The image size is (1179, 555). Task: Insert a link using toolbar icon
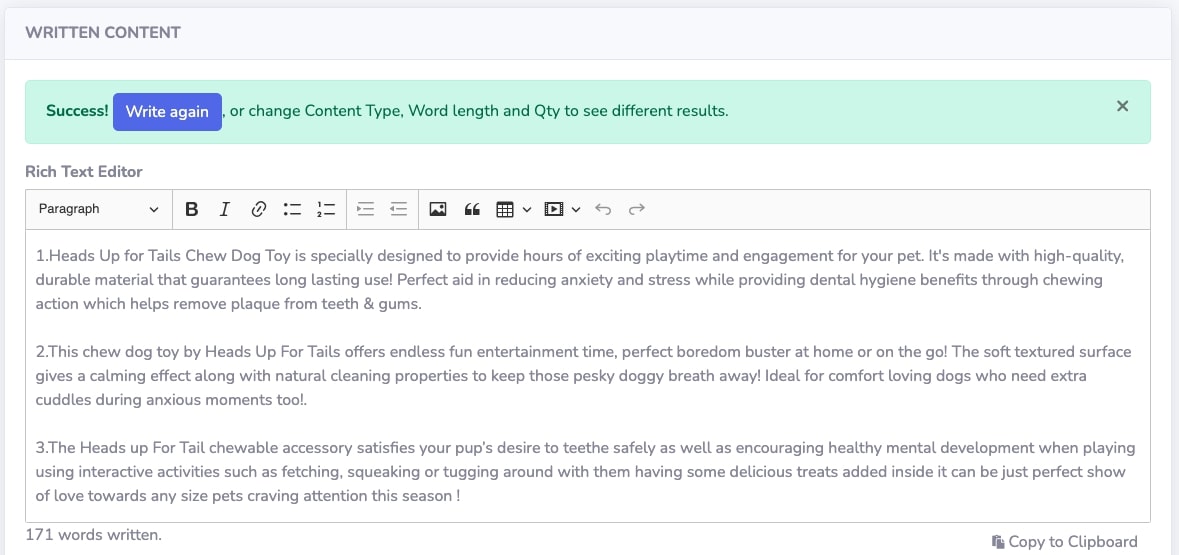point(258,209)
